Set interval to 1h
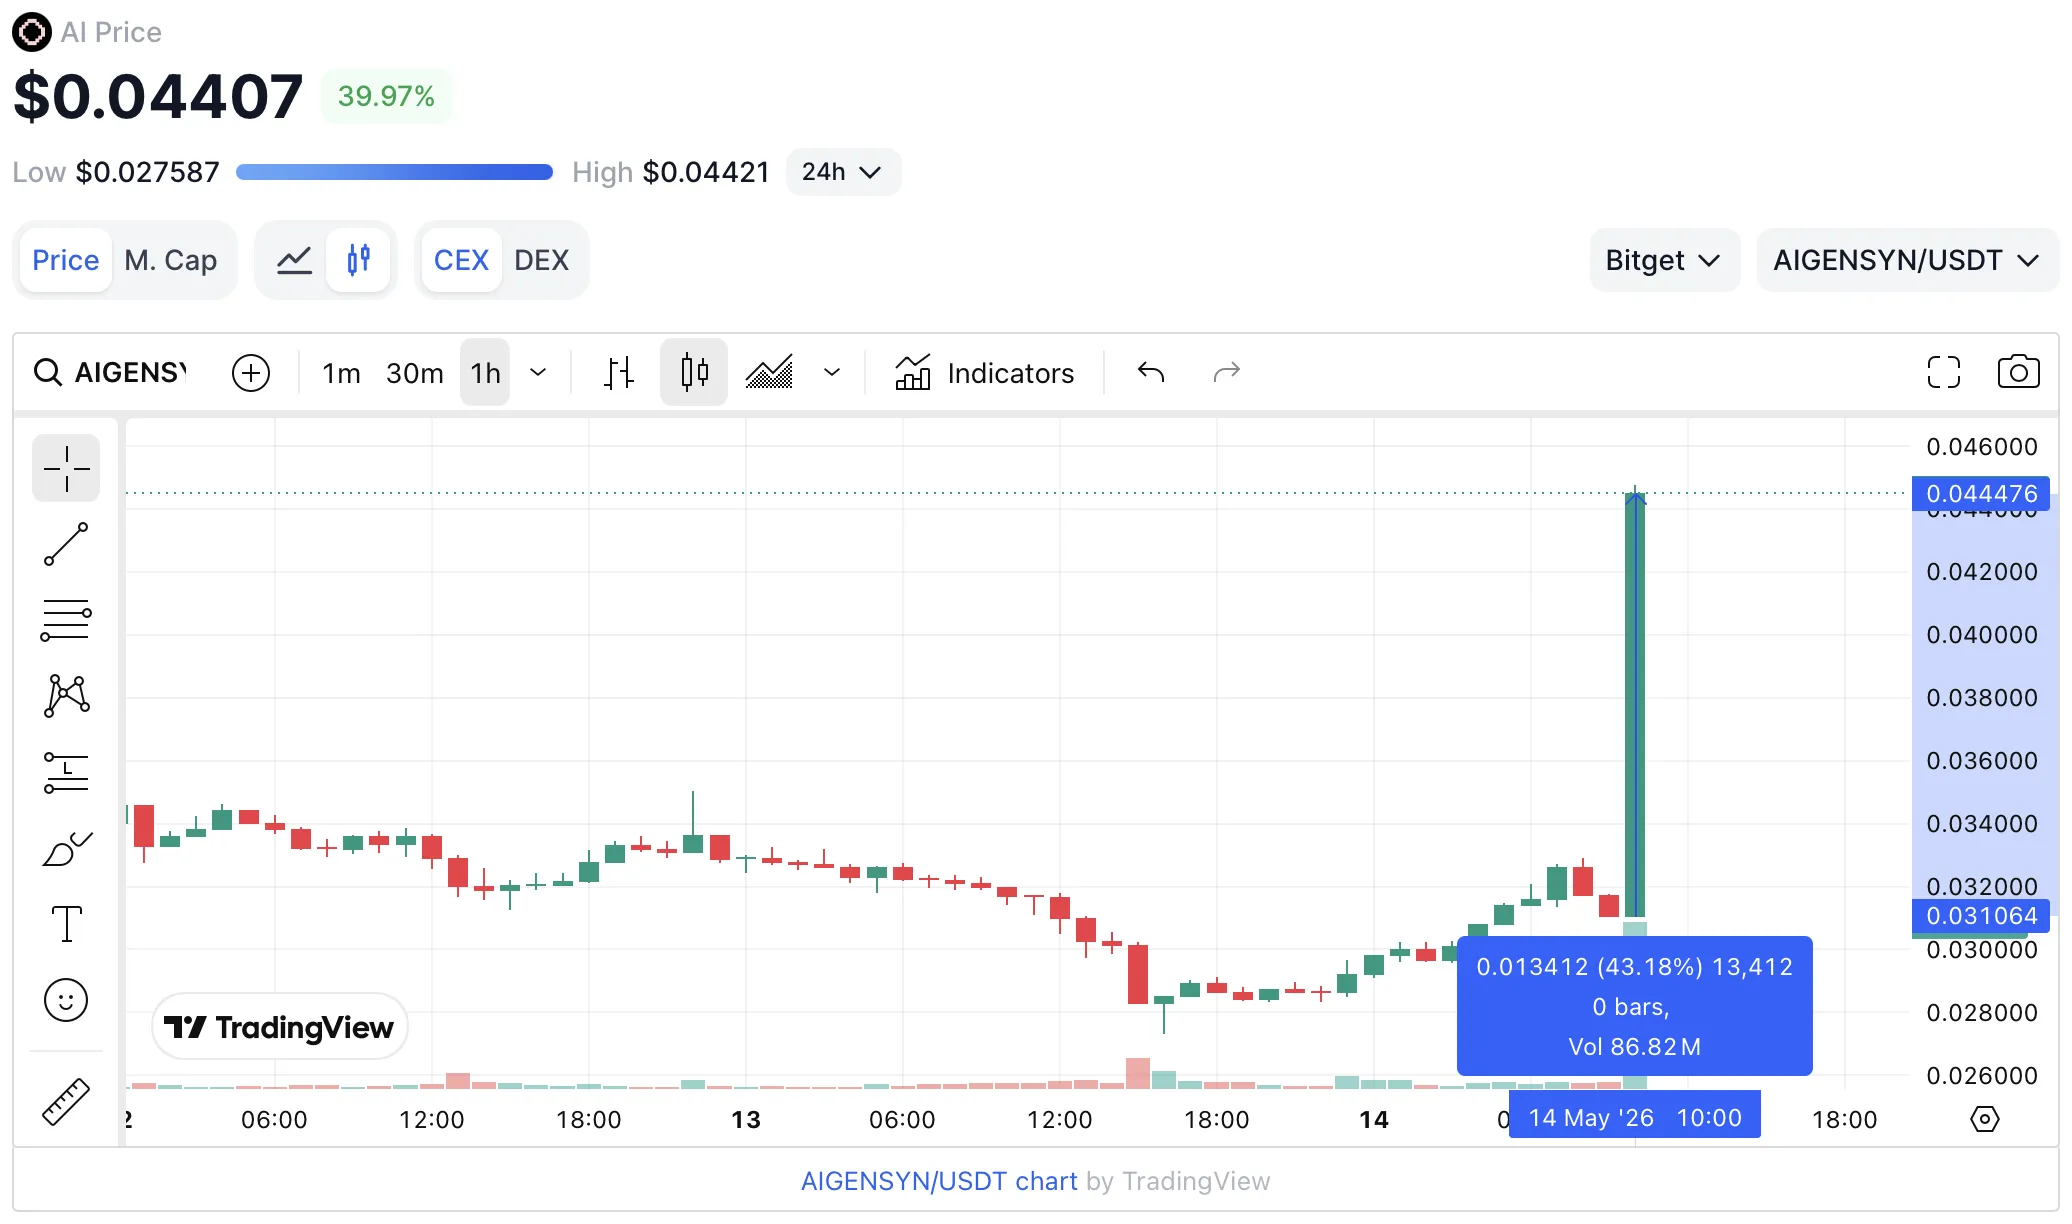Screen dimensions: 2072x1224 tap(485, 373)
